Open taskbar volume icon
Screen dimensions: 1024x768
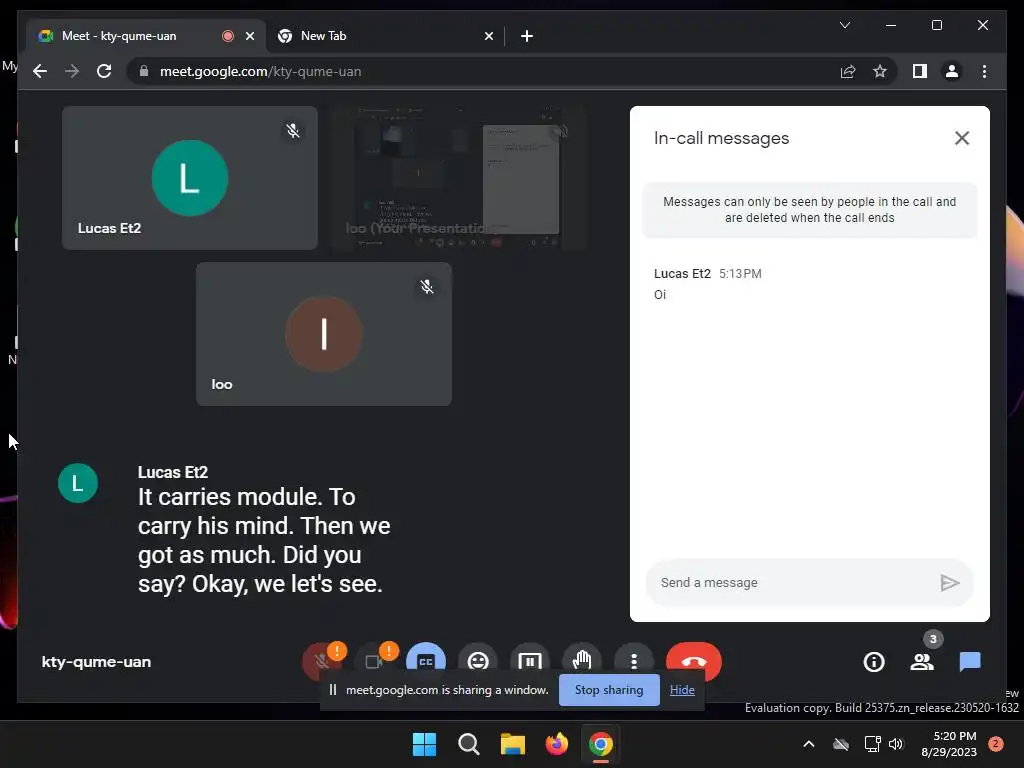click(895, 744)
